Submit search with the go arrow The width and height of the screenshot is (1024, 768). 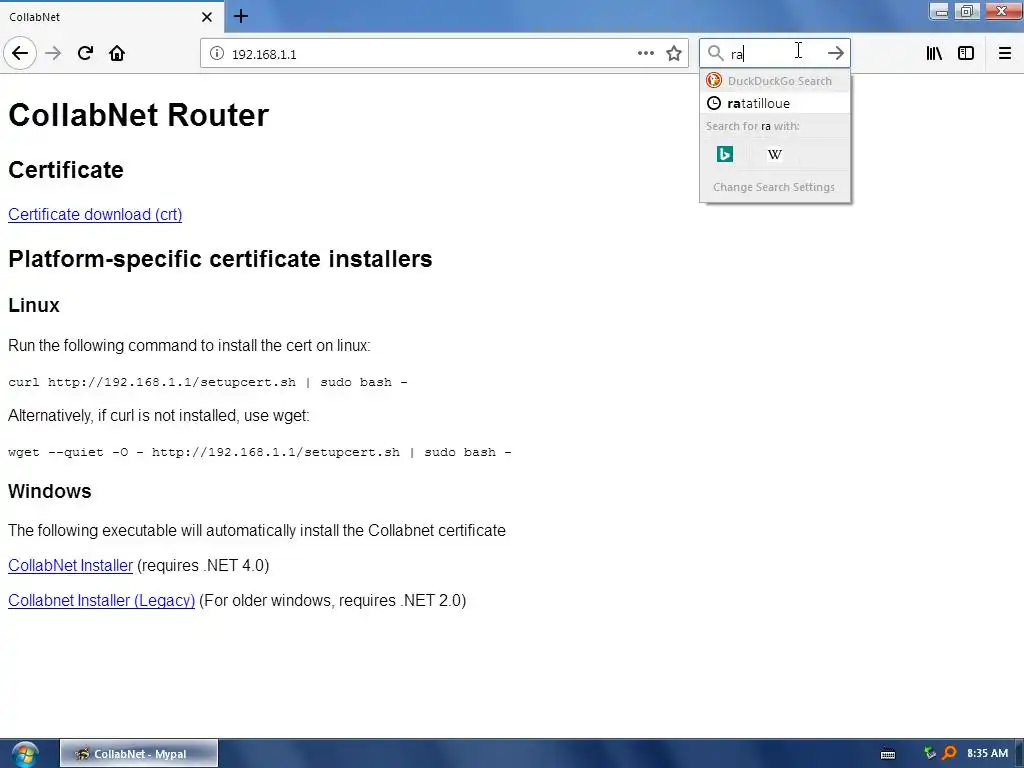[835, 53]
